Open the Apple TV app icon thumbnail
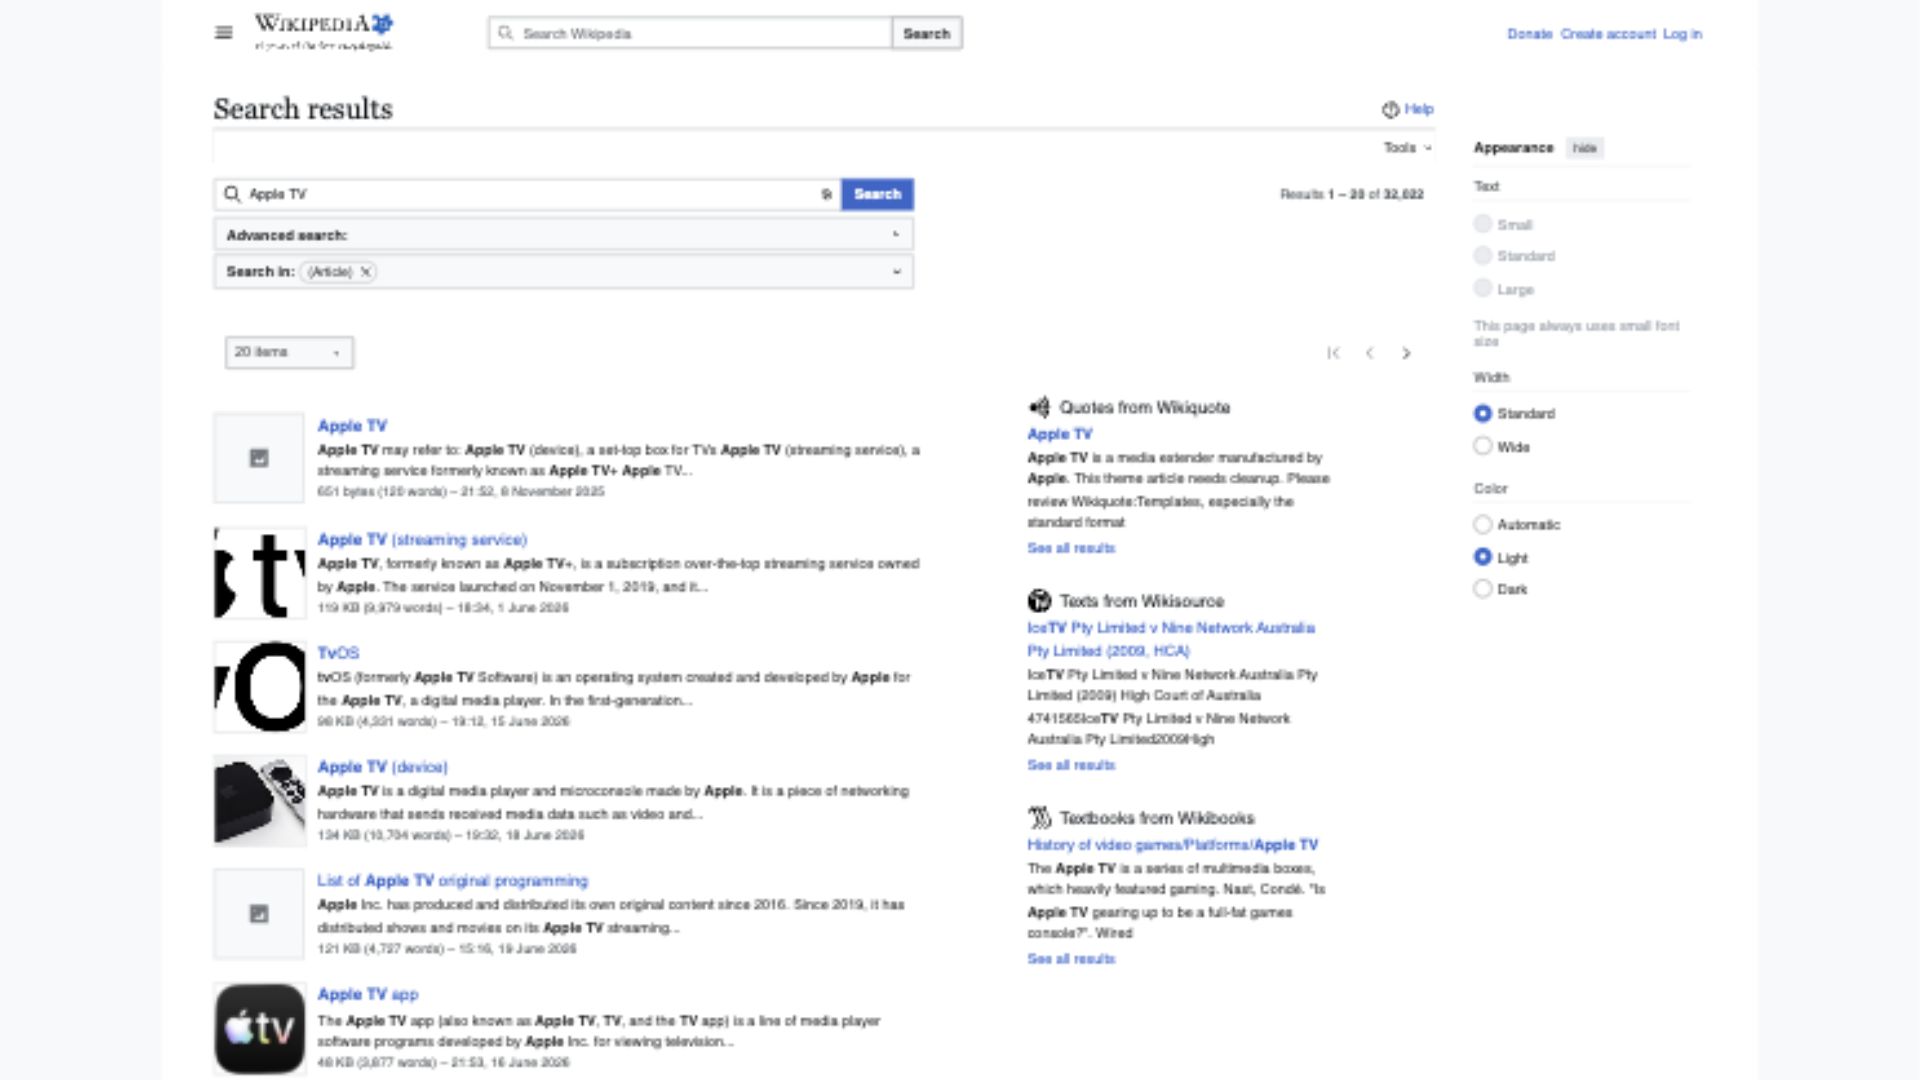The width and height of the screenshot is (1920, 1080). [x=259, y=1028]
